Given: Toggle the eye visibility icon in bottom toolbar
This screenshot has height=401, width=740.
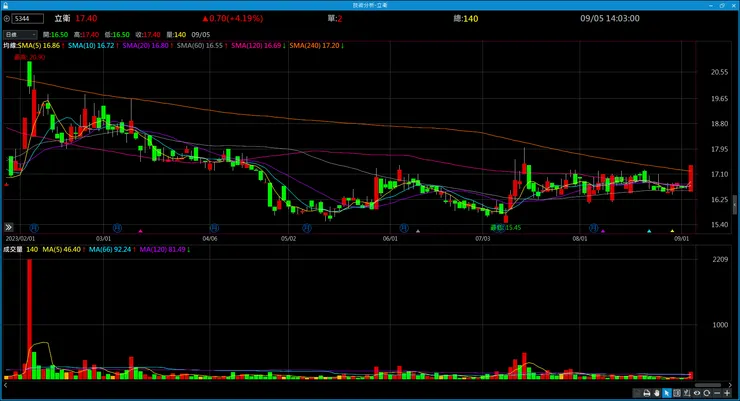Looking at the screenshot, I should point(697,393).
